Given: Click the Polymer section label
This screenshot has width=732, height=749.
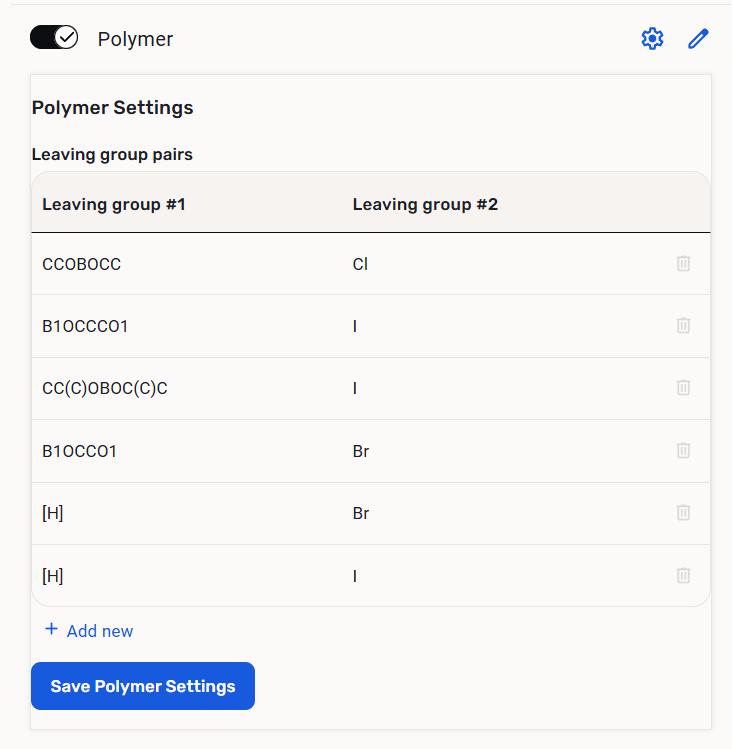Looking at the screenshot, I should point(135,39).
